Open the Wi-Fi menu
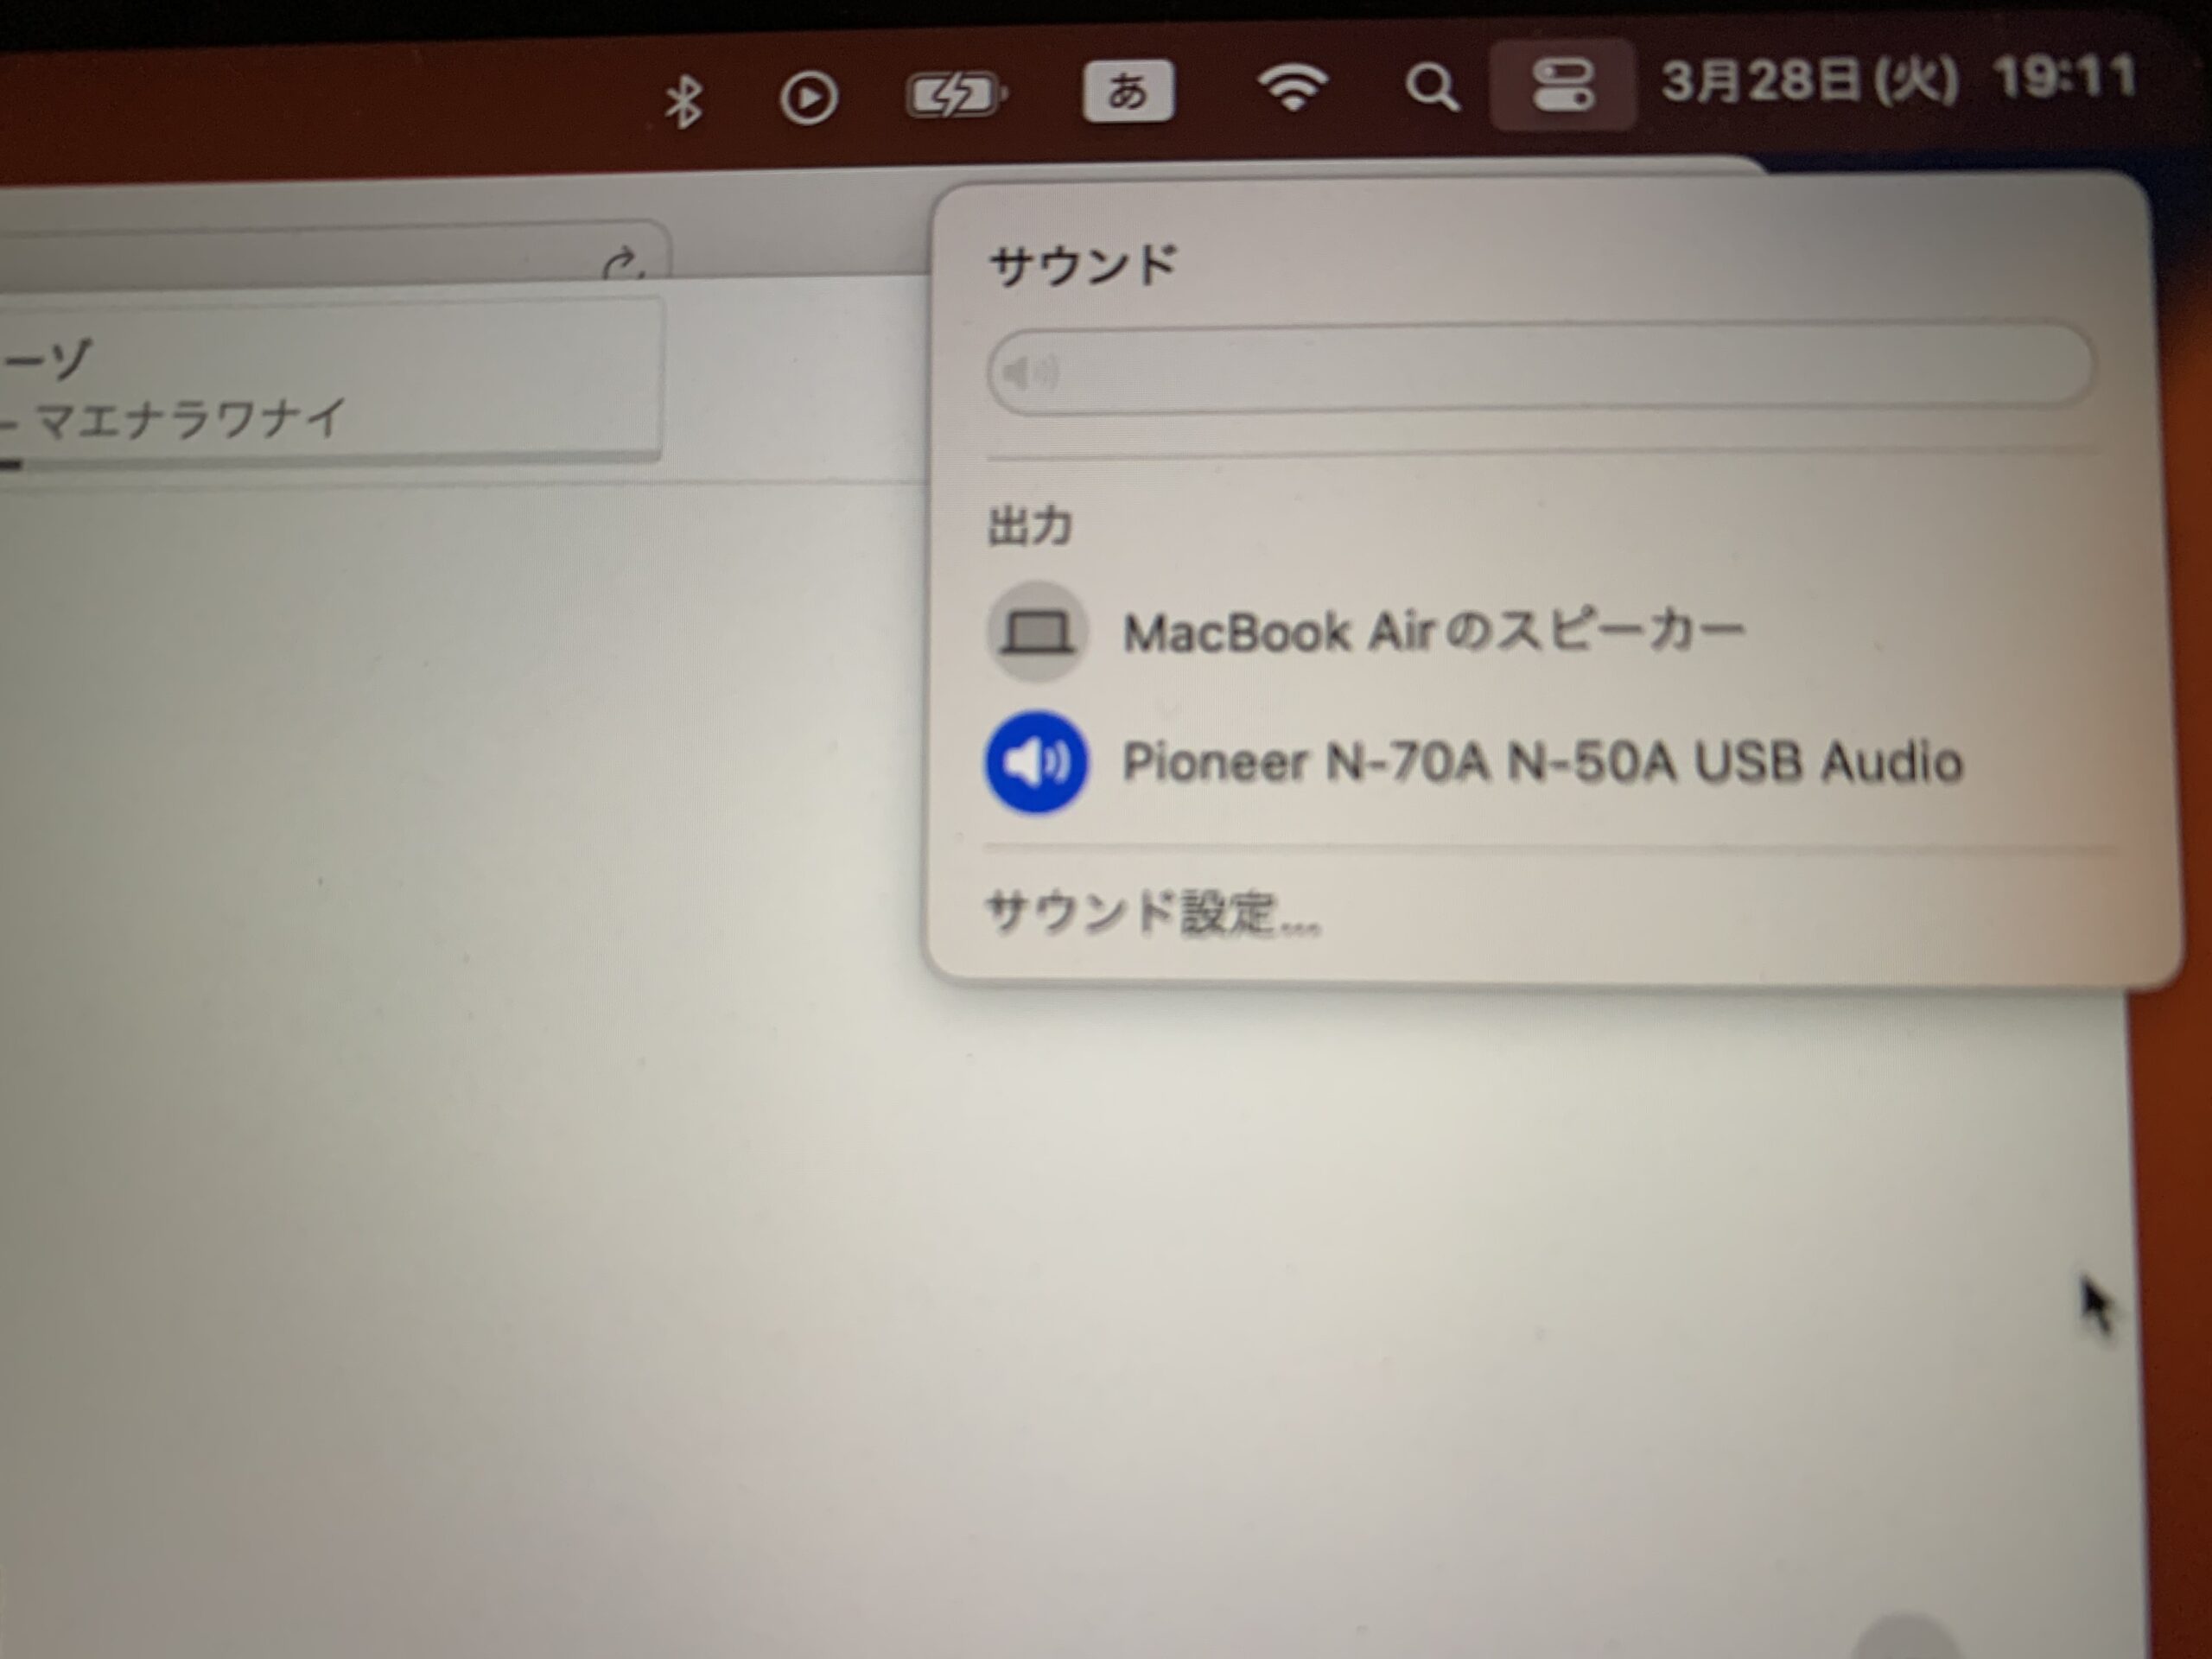The height and width of the screenshot is (1659, 2212). tap(1292, 88)
